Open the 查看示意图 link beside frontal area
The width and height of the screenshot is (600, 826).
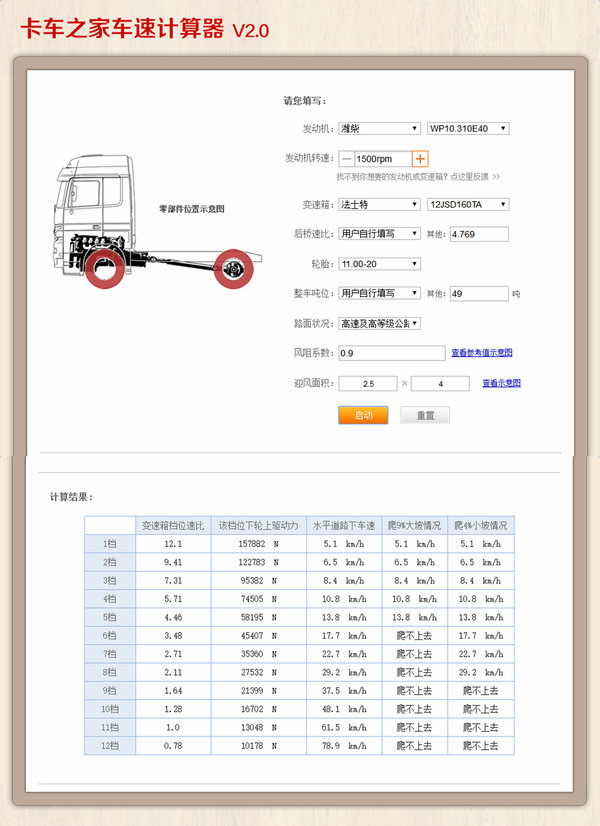(x=501, y=383)
